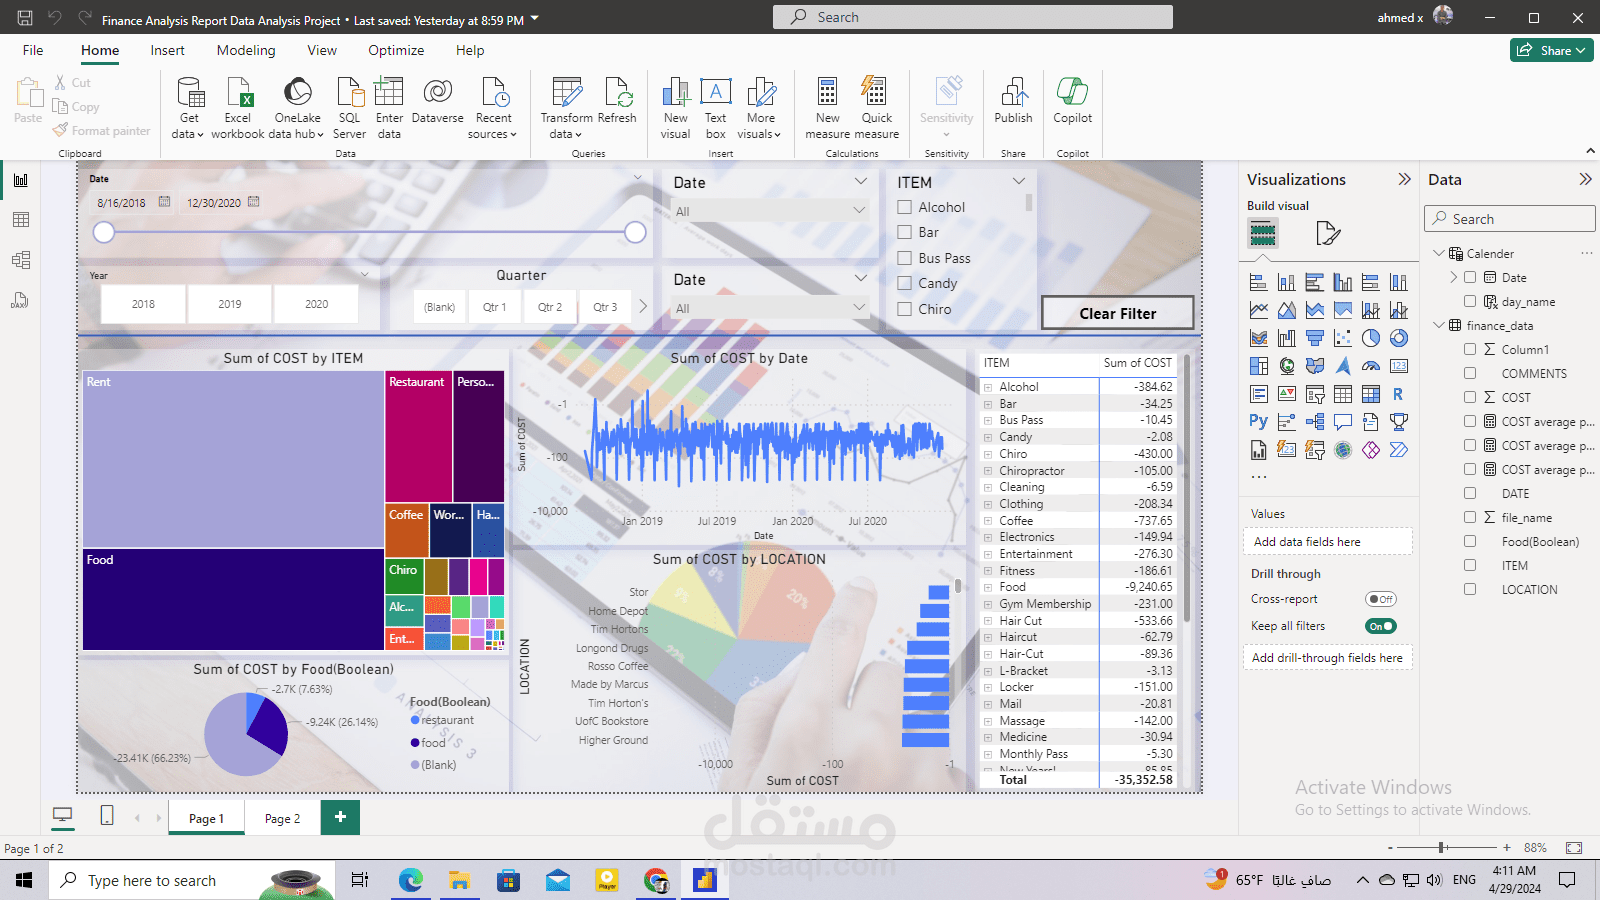Click the Model view sidebar icon
The image size is (1600, 900).
click(x=21, y=259)
